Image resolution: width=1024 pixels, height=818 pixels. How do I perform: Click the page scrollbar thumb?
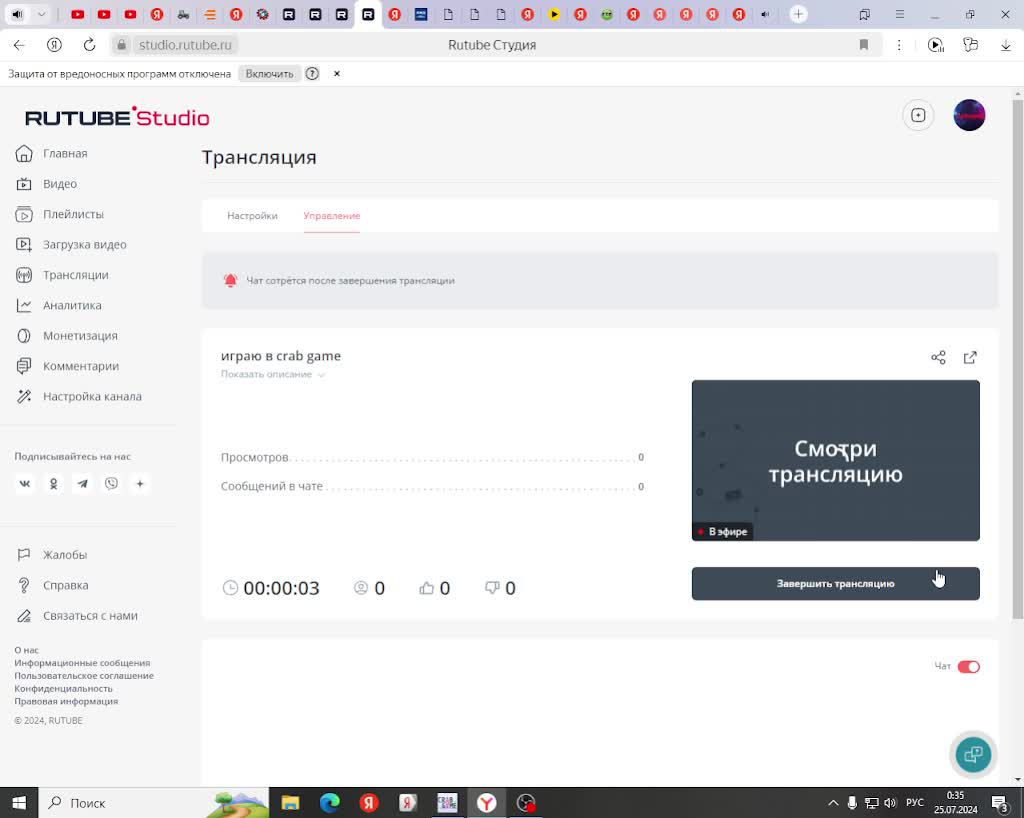tap(1017, 358)
